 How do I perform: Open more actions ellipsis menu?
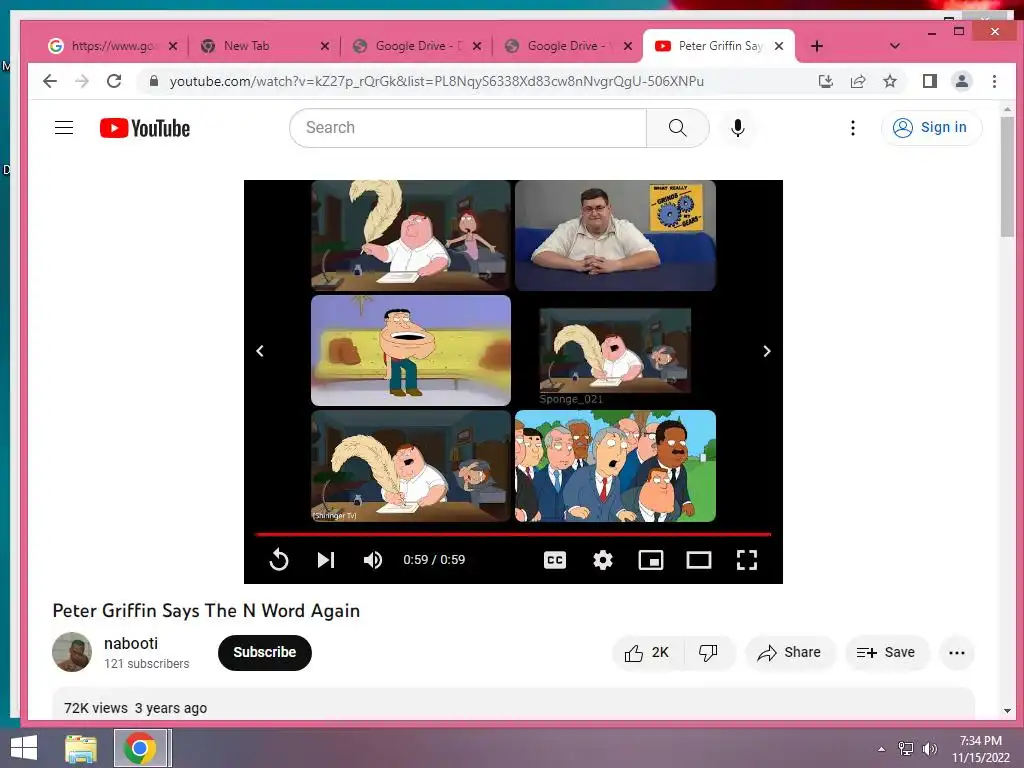click(x=957, y=652)
